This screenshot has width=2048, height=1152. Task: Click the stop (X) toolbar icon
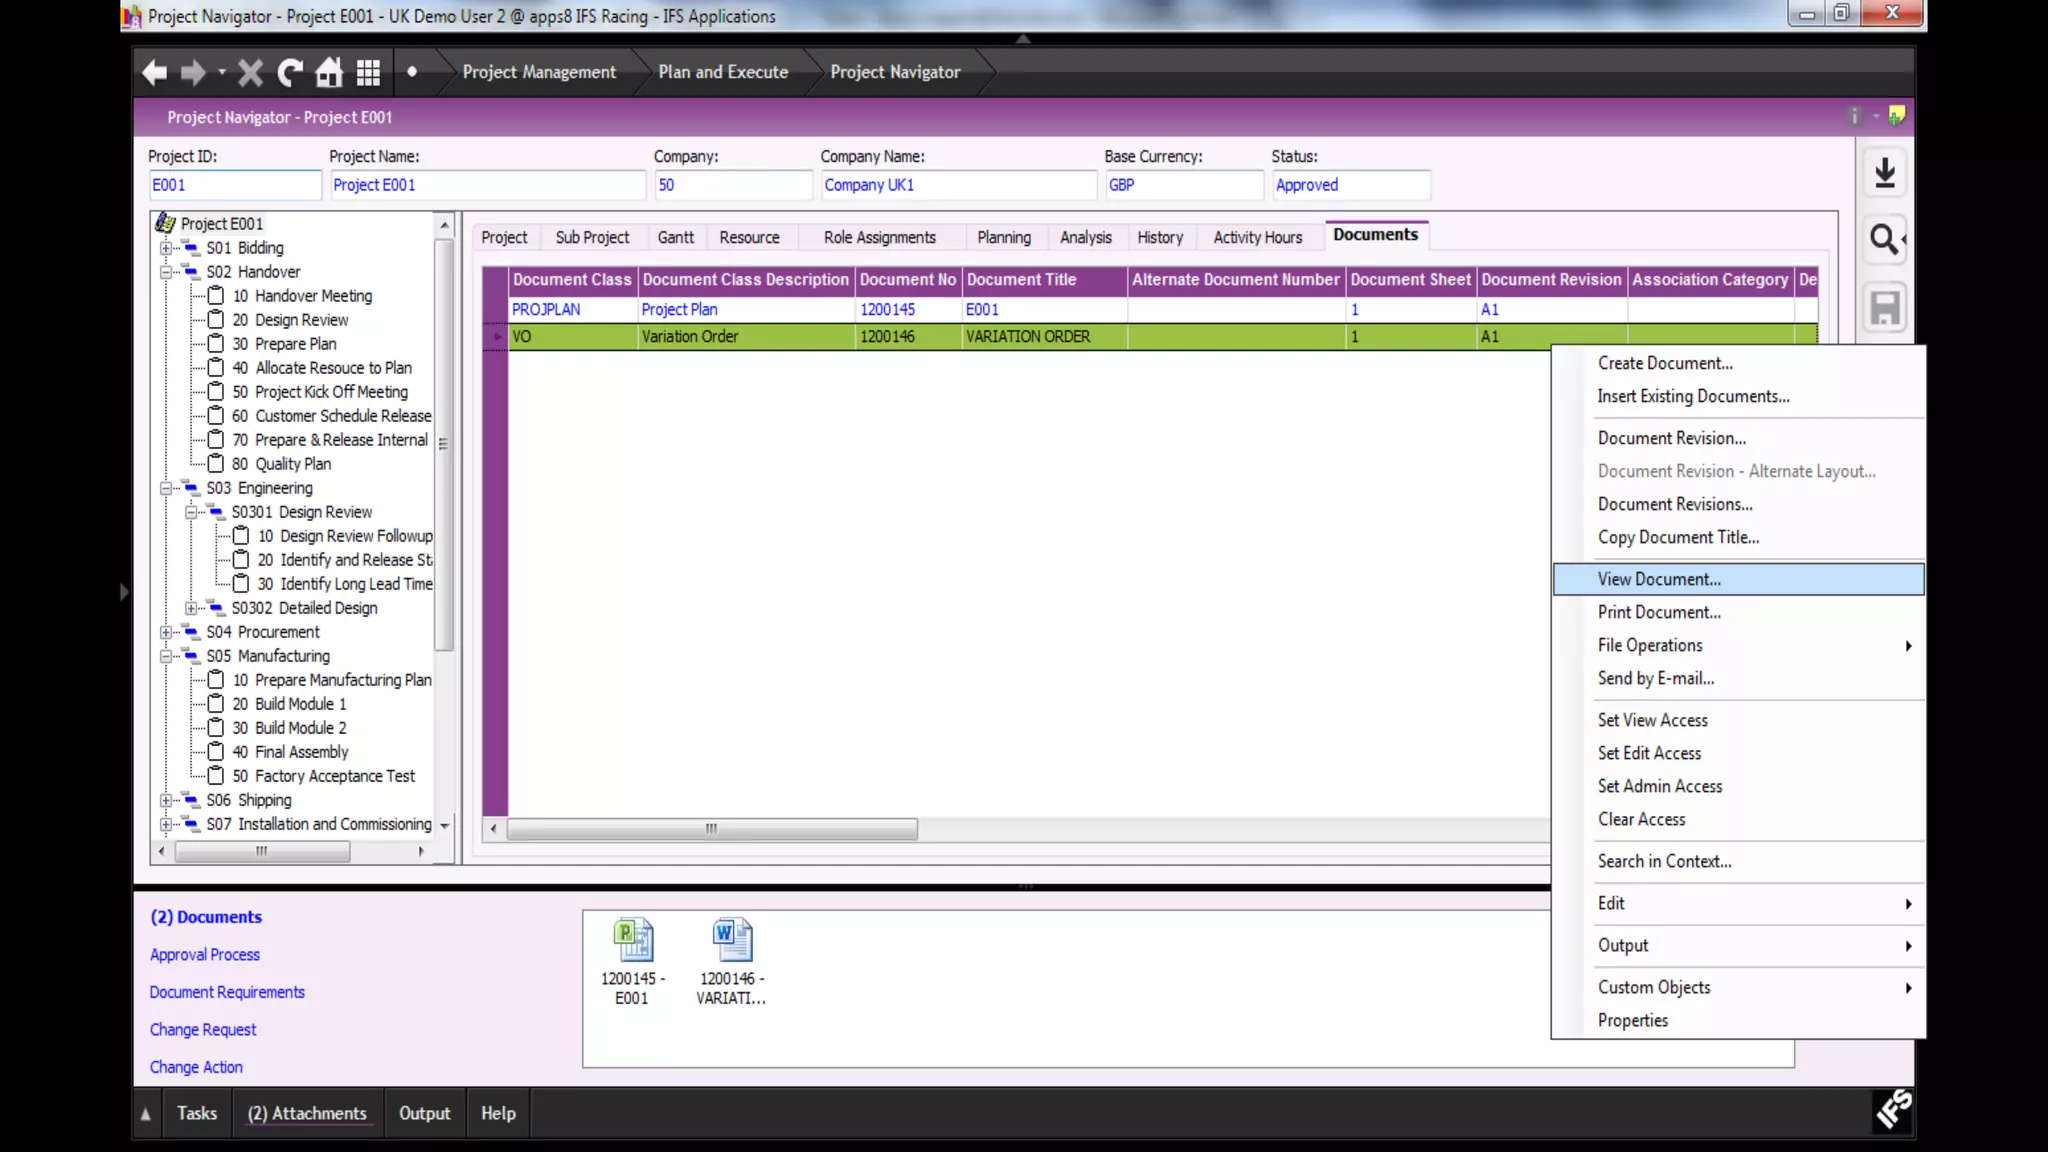point(251,72)
